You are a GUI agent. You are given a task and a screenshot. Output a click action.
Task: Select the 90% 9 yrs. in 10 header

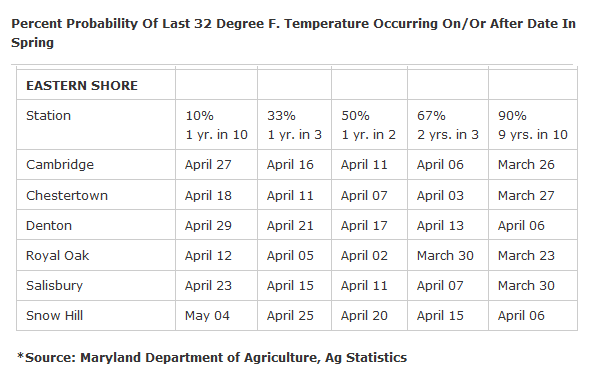pyautogui.click(x=533, y=125)
